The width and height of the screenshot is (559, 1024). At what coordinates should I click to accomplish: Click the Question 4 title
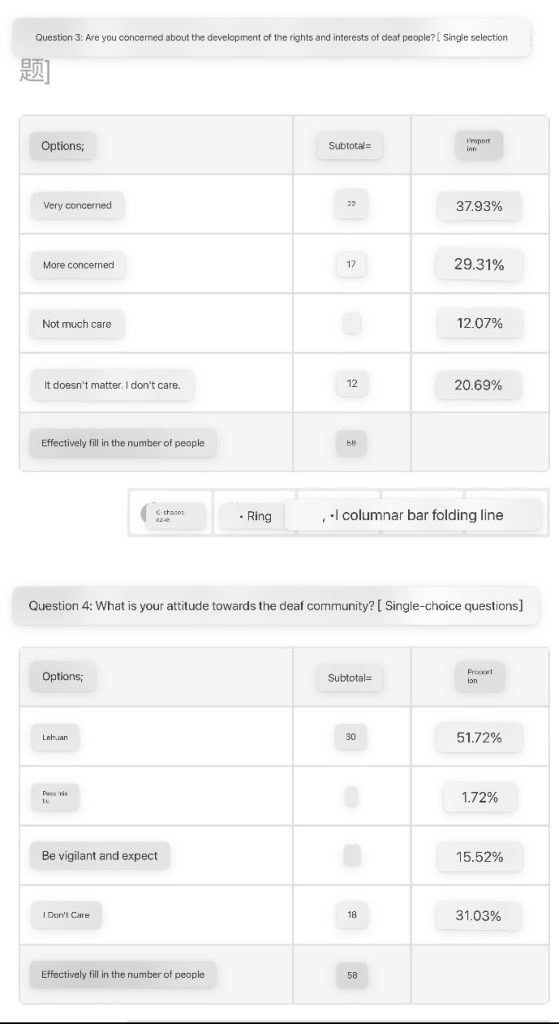point(276,605)
